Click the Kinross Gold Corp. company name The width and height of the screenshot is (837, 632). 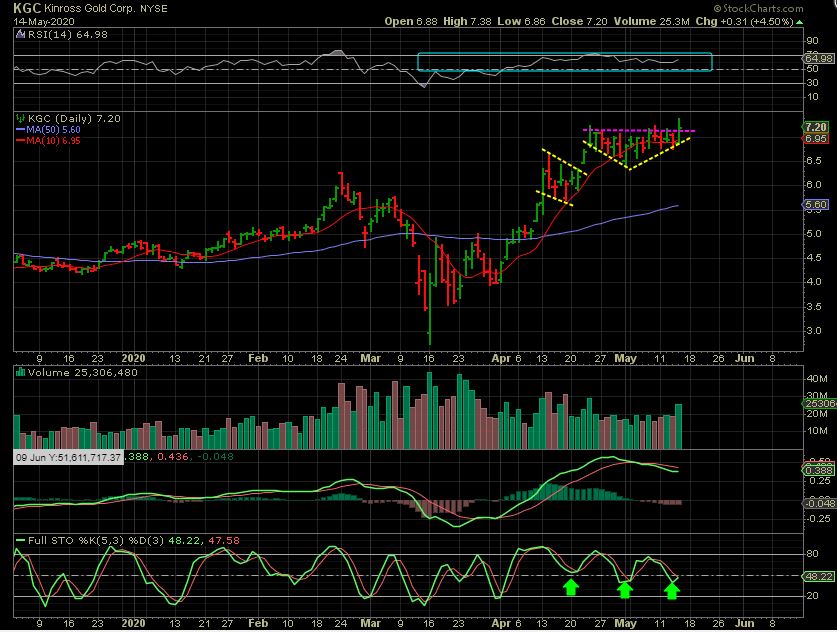[x=90, y=9]
